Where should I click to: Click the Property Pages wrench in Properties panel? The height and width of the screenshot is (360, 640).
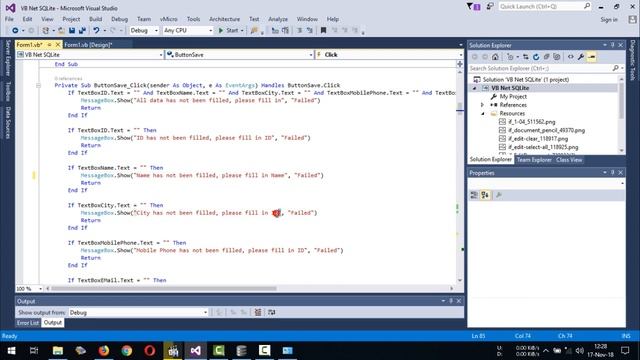click(x=498, y=195)
